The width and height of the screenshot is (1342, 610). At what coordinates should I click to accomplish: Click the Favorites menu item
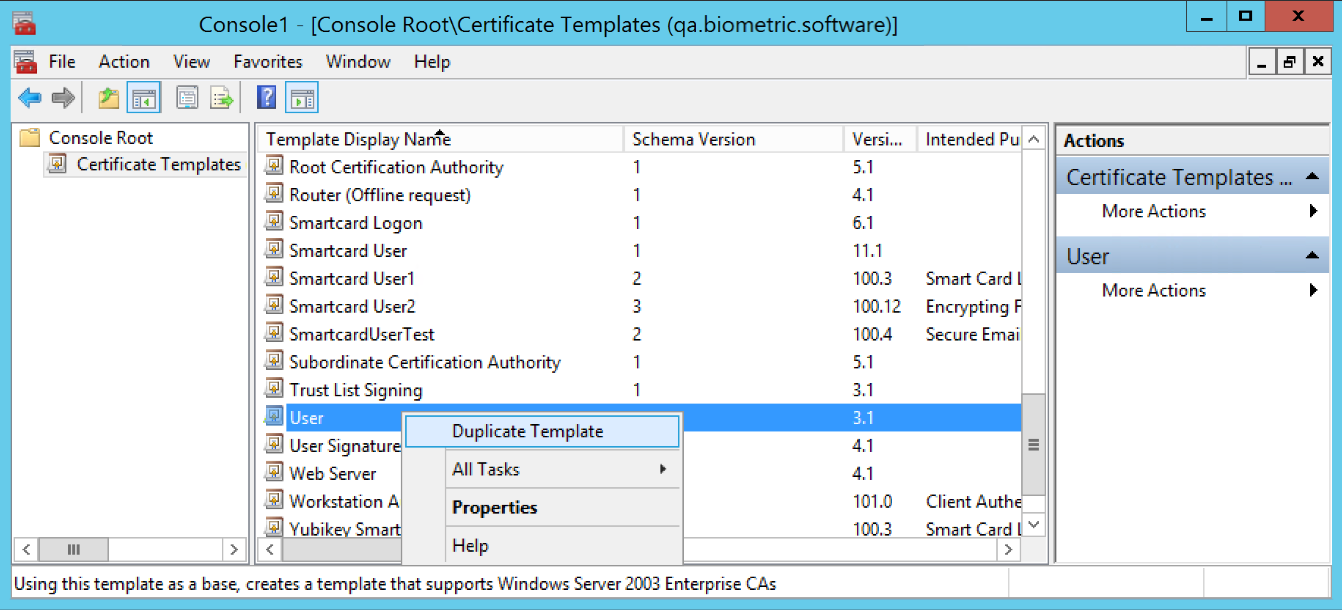(267, 61)
